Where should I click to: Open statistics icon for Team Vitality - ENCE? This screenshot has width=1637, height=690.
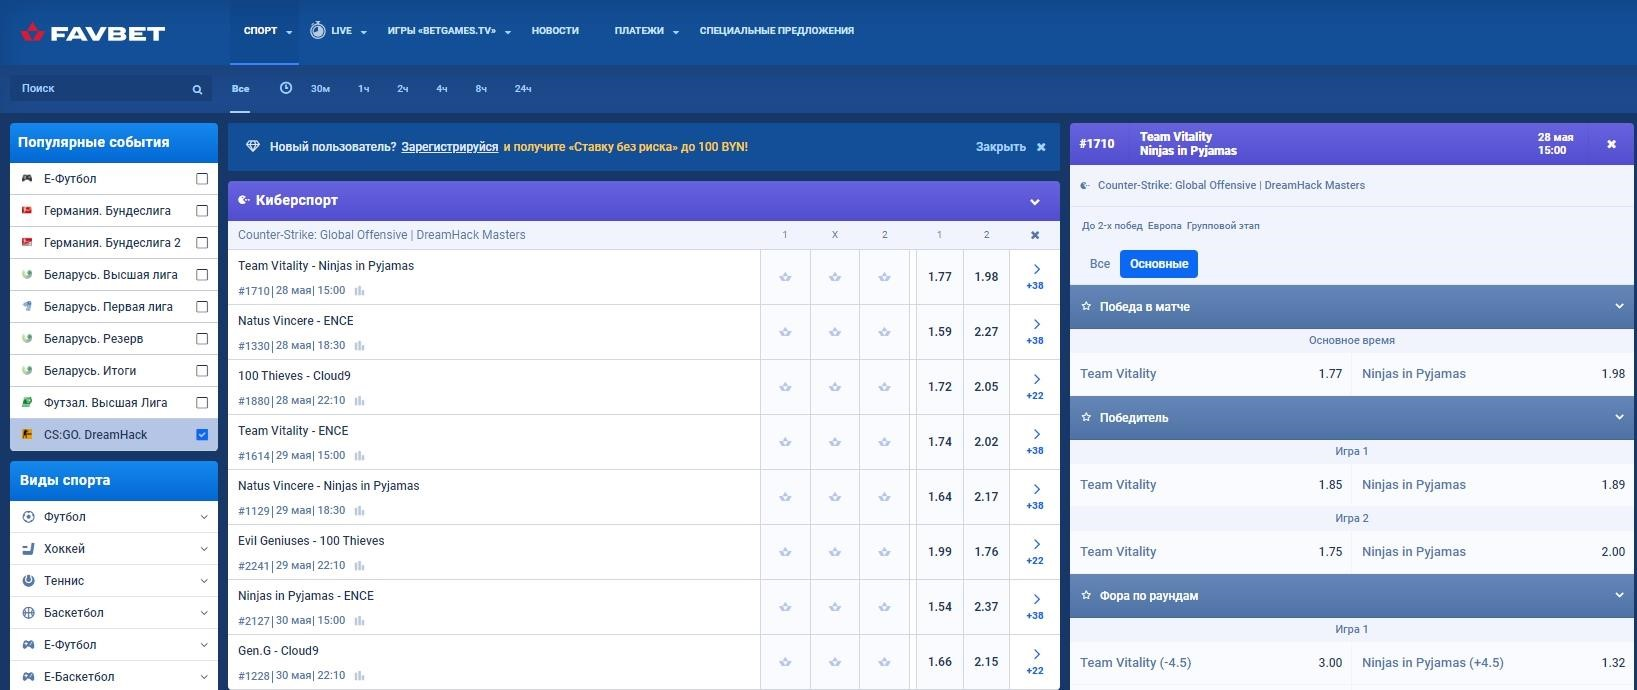click(359, 456)
